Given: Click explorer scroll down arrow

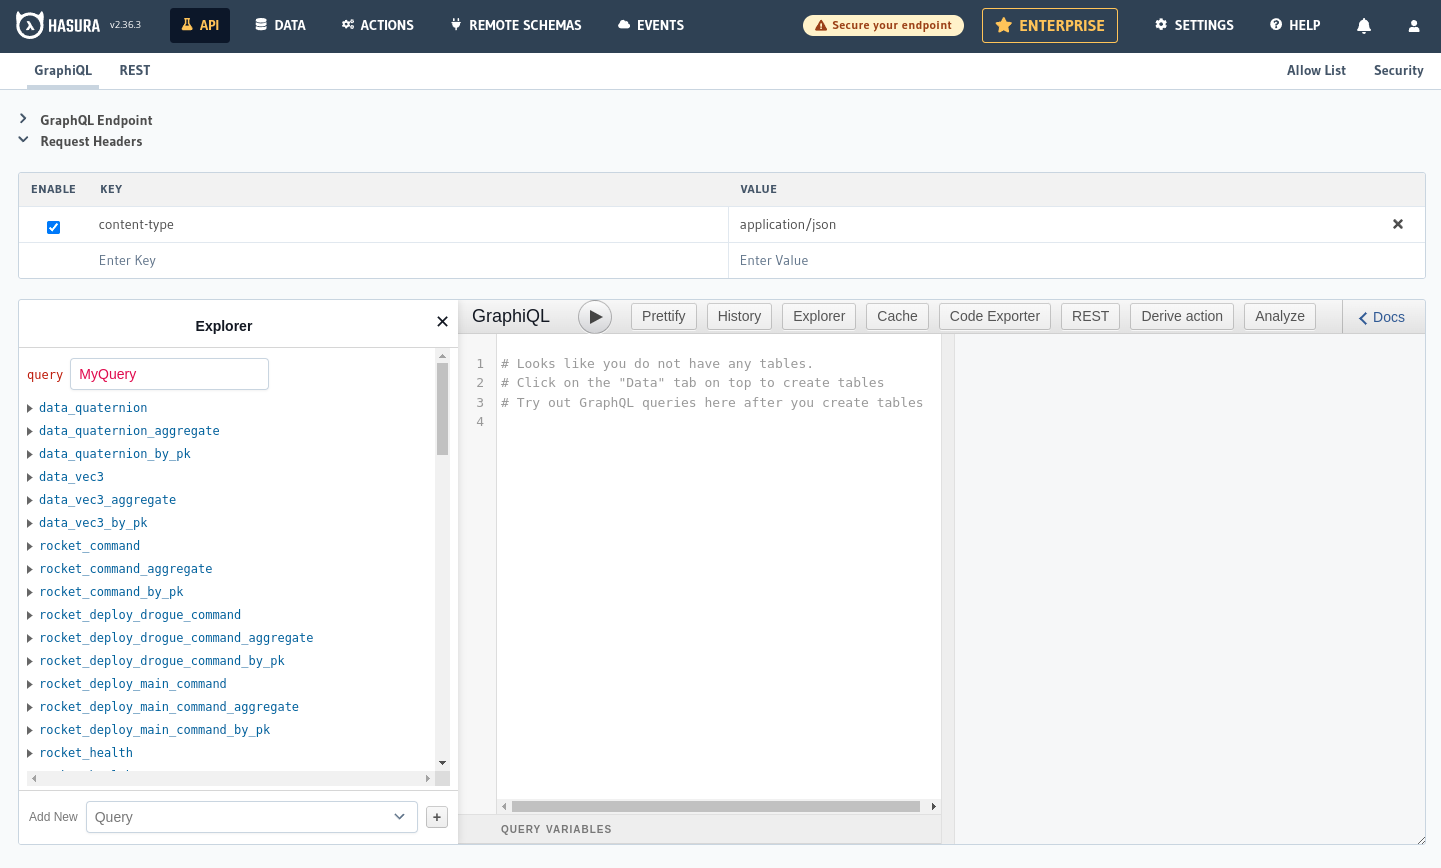Looking at the screenshot, I should 442,763.
